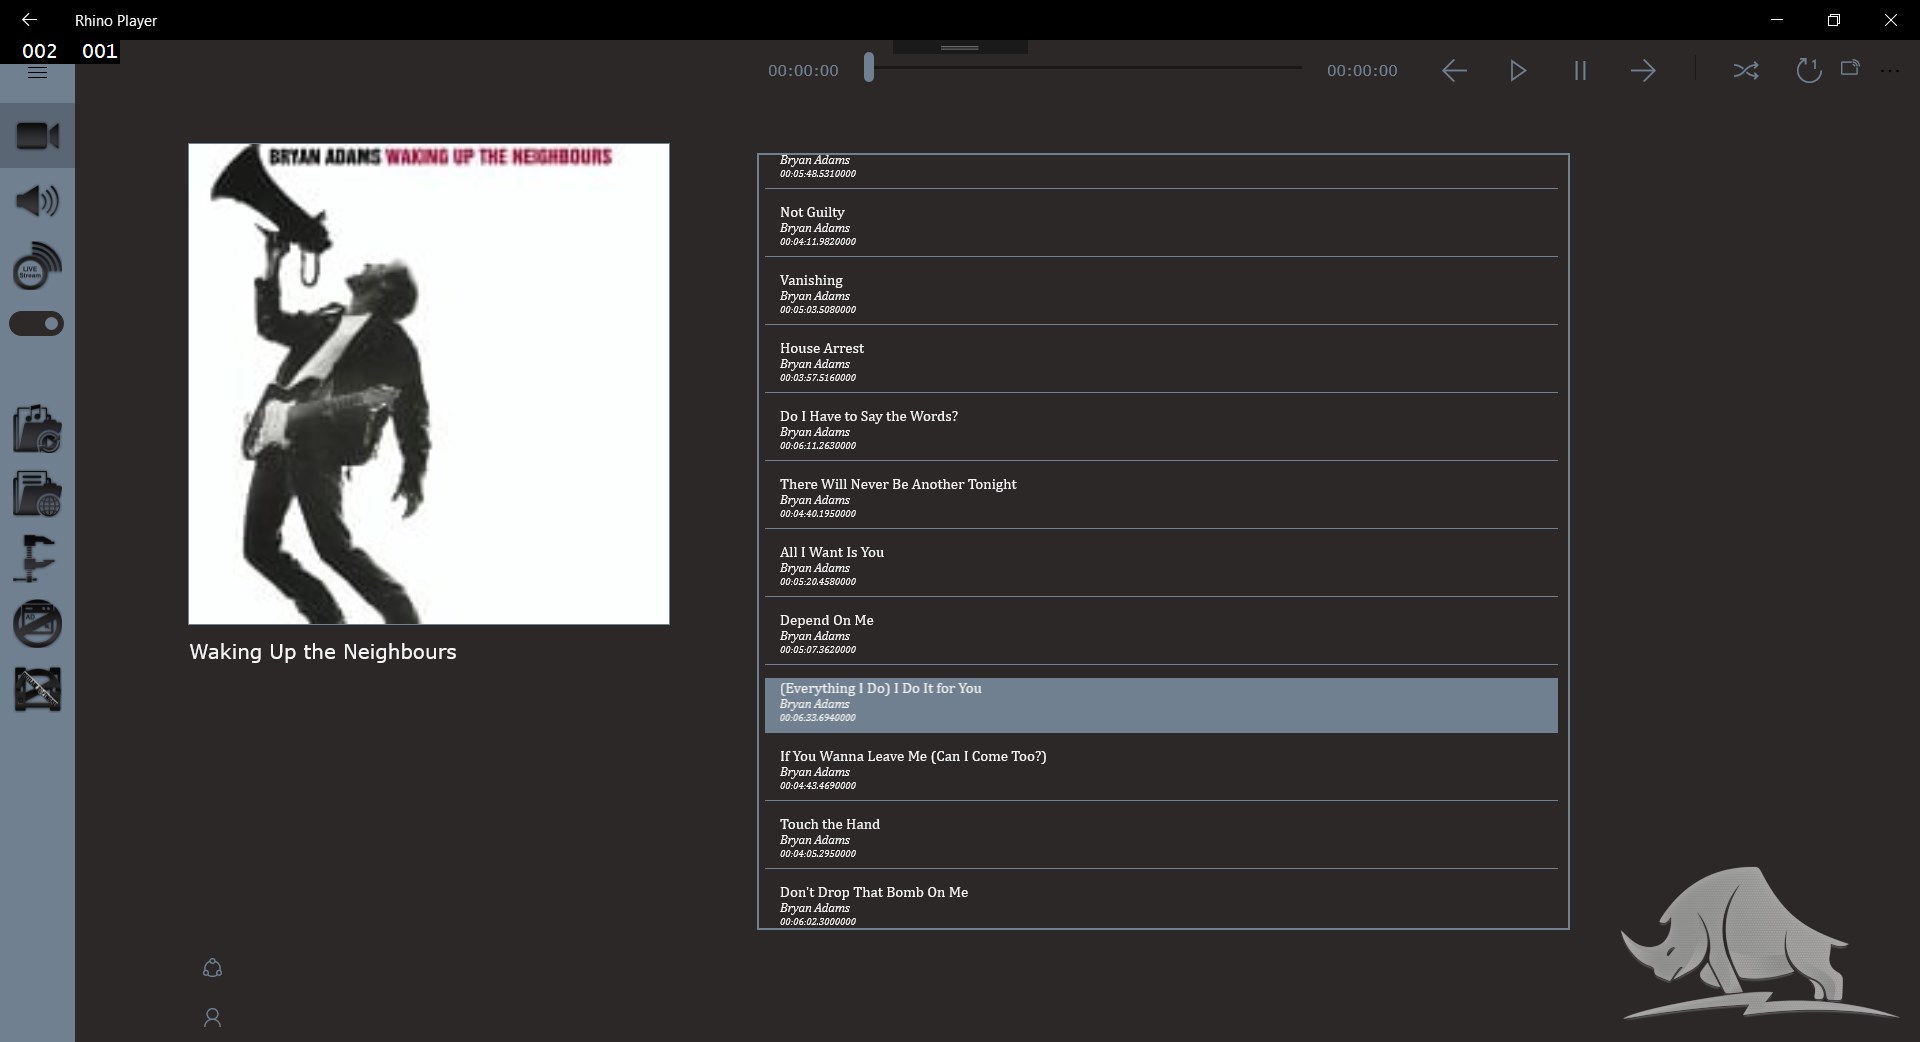This screenshot has height=1042, width=1920.
Task: Select "Do I Have to Say the Words?"
Action: click(1162, 429)
